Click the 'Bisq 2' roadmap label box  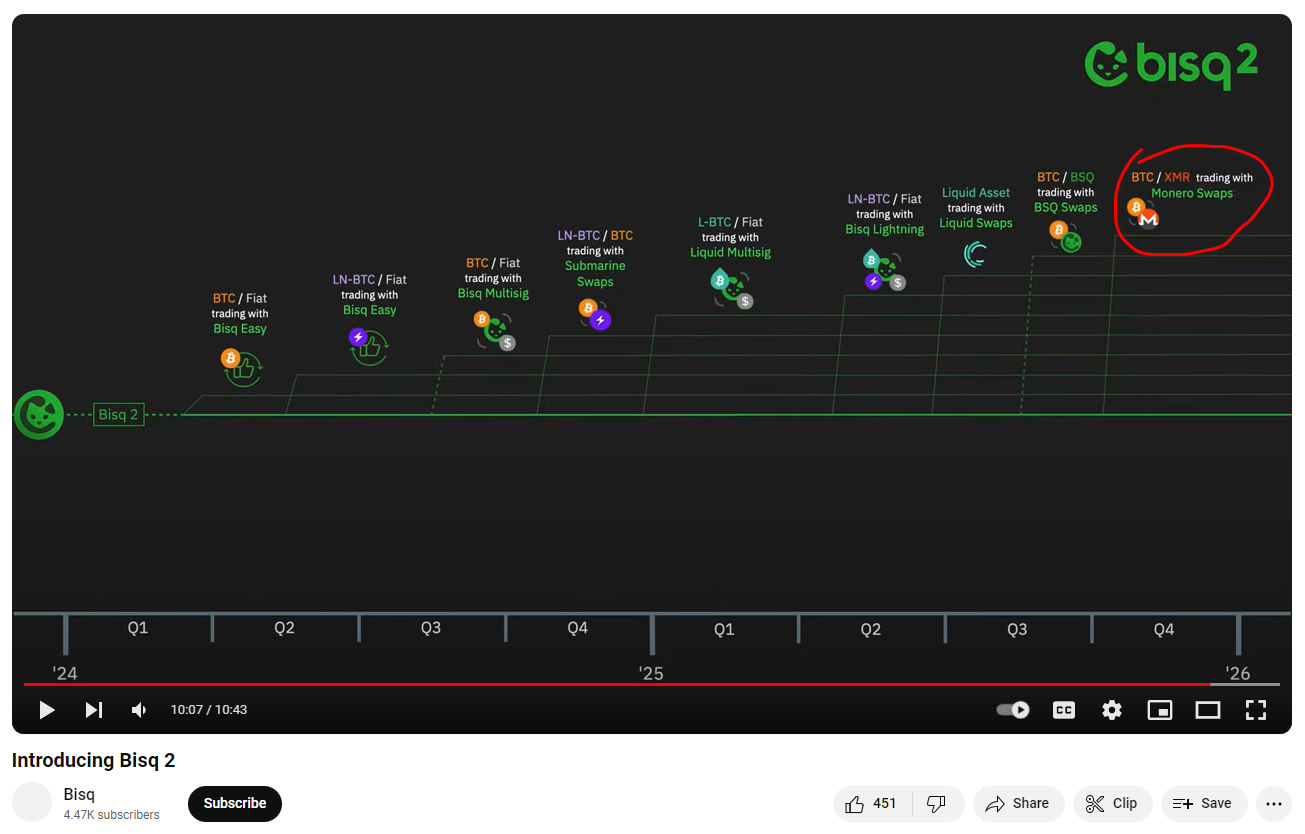(x=118, y=414)
